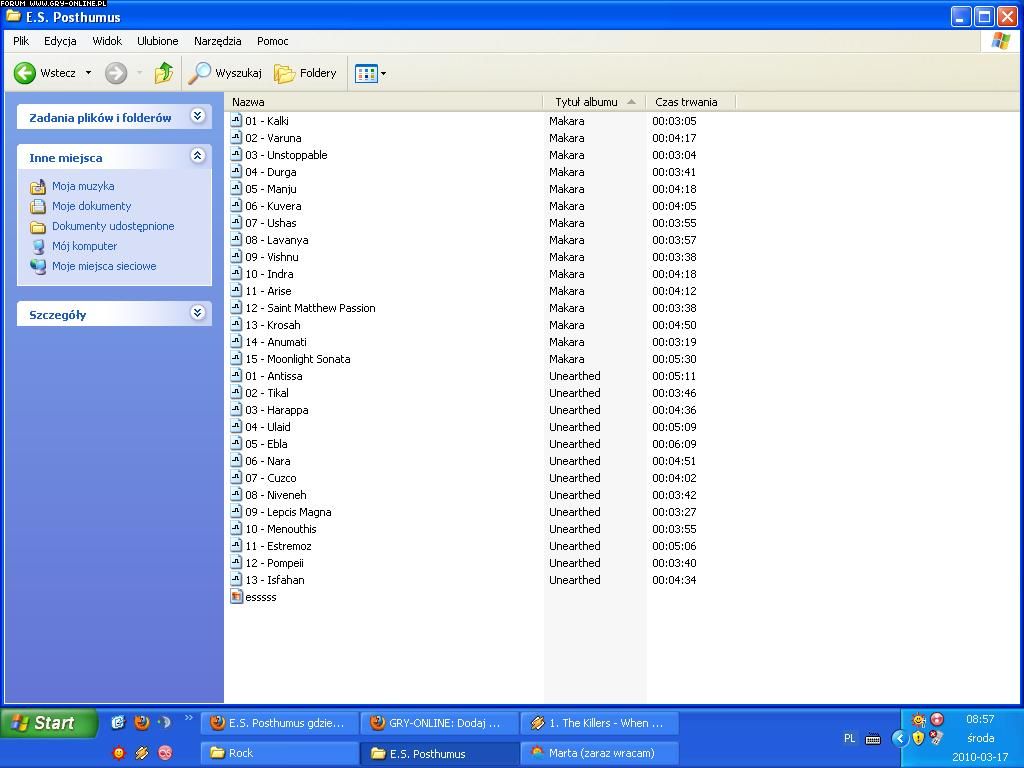
Task: Click the Unearthed album cell for Cuzco
Action: coord(575,478)
